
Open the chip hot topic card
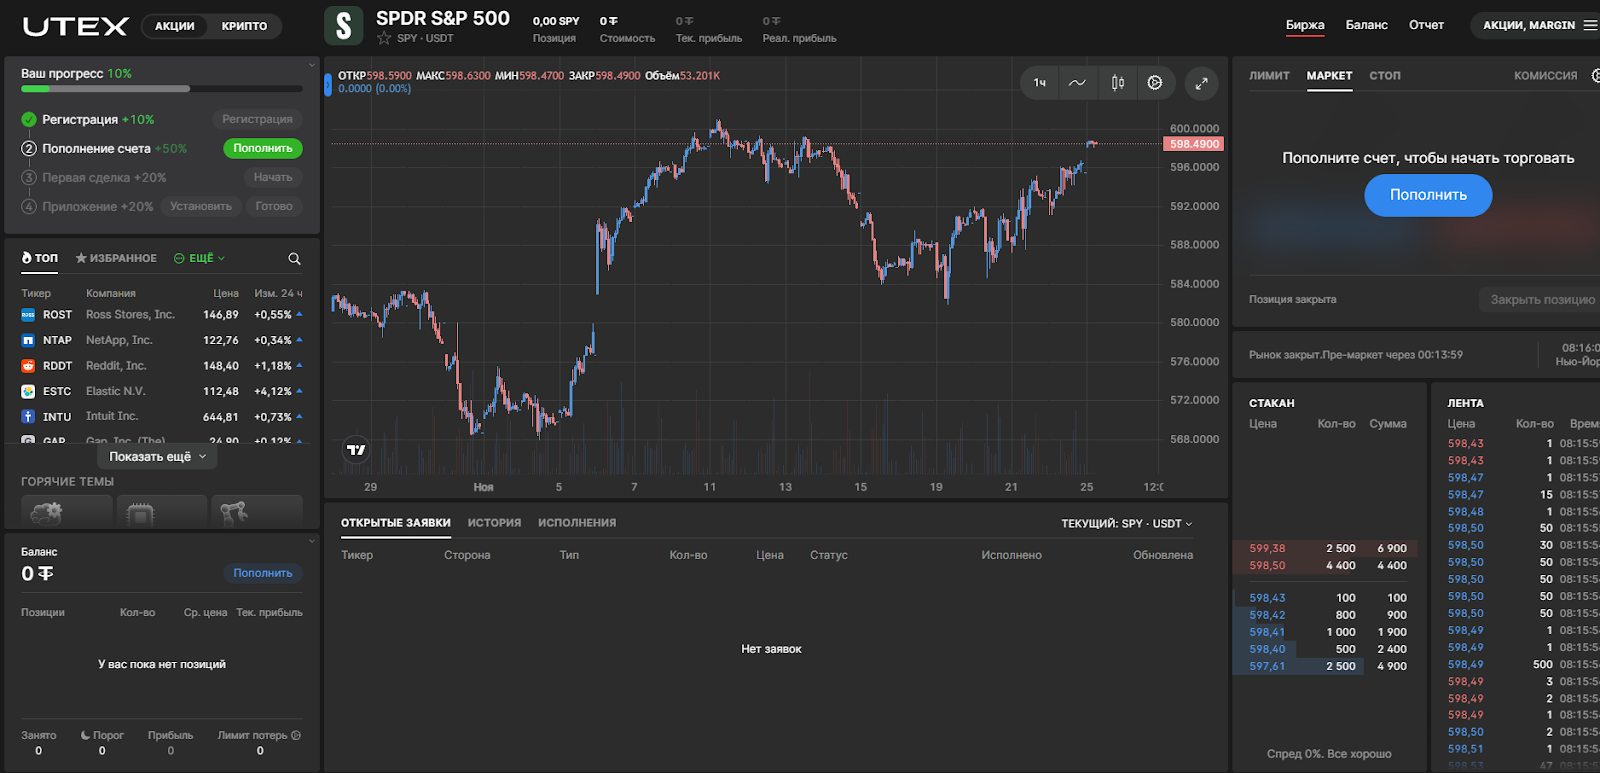coord(161,510)
